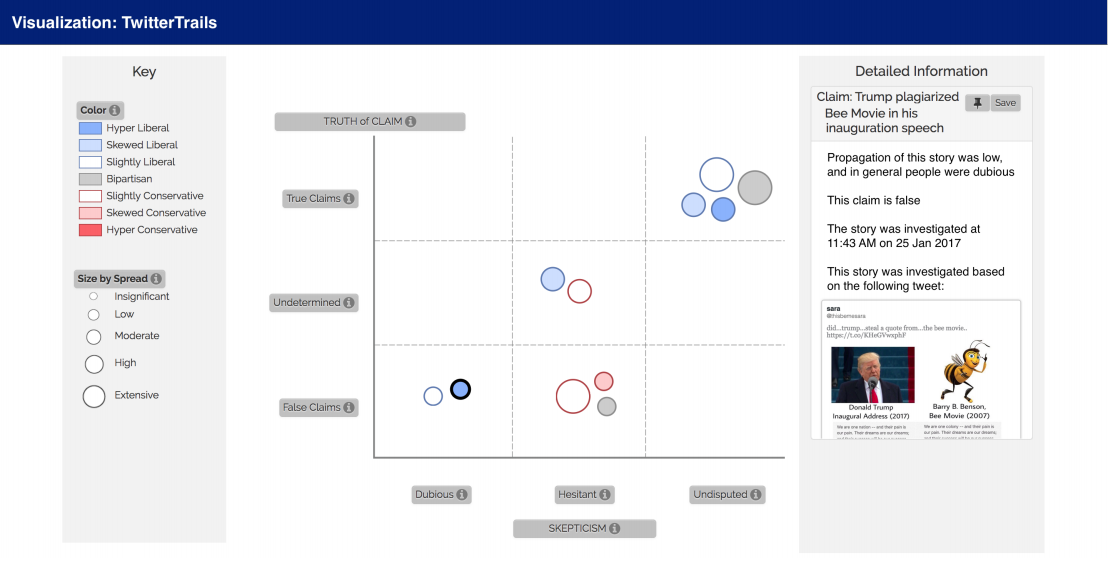Select the highlighted hyper liberal false-claim bubble
The image size is (1108, 568).
click(460, 389)
